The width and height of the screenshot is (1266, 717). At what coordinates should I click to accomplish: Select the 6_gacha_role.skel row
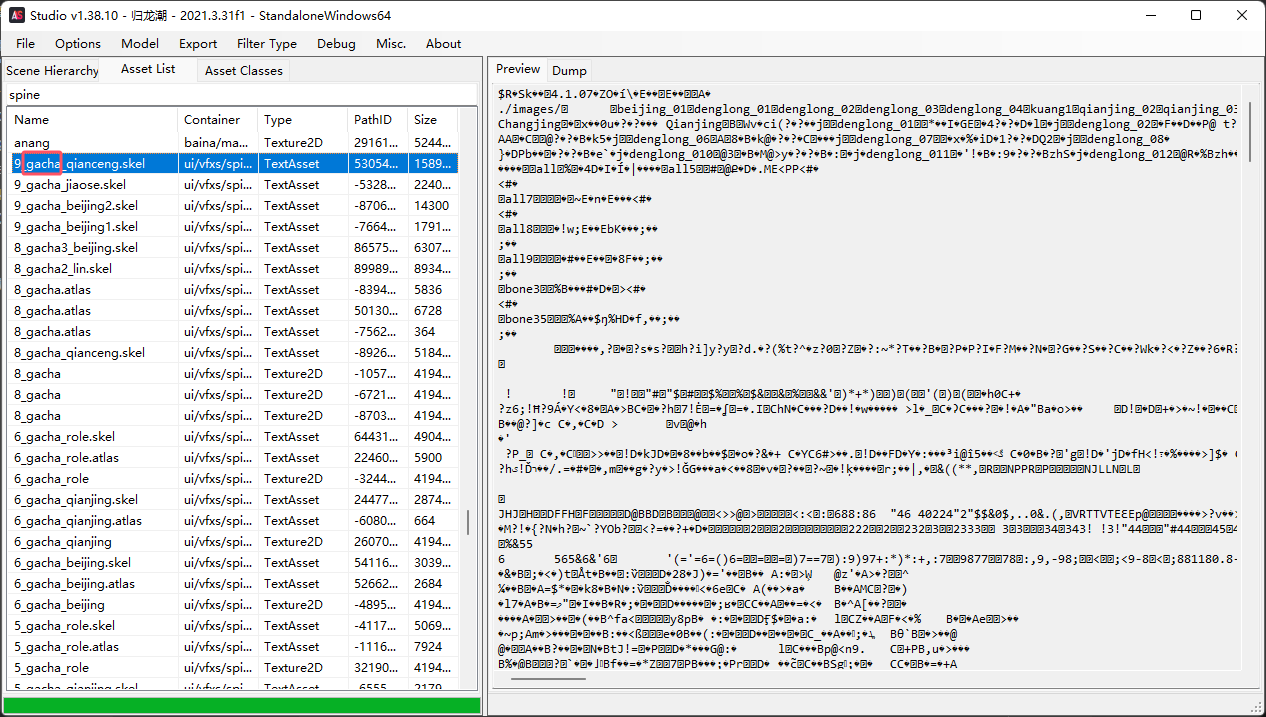coord(234,436)
